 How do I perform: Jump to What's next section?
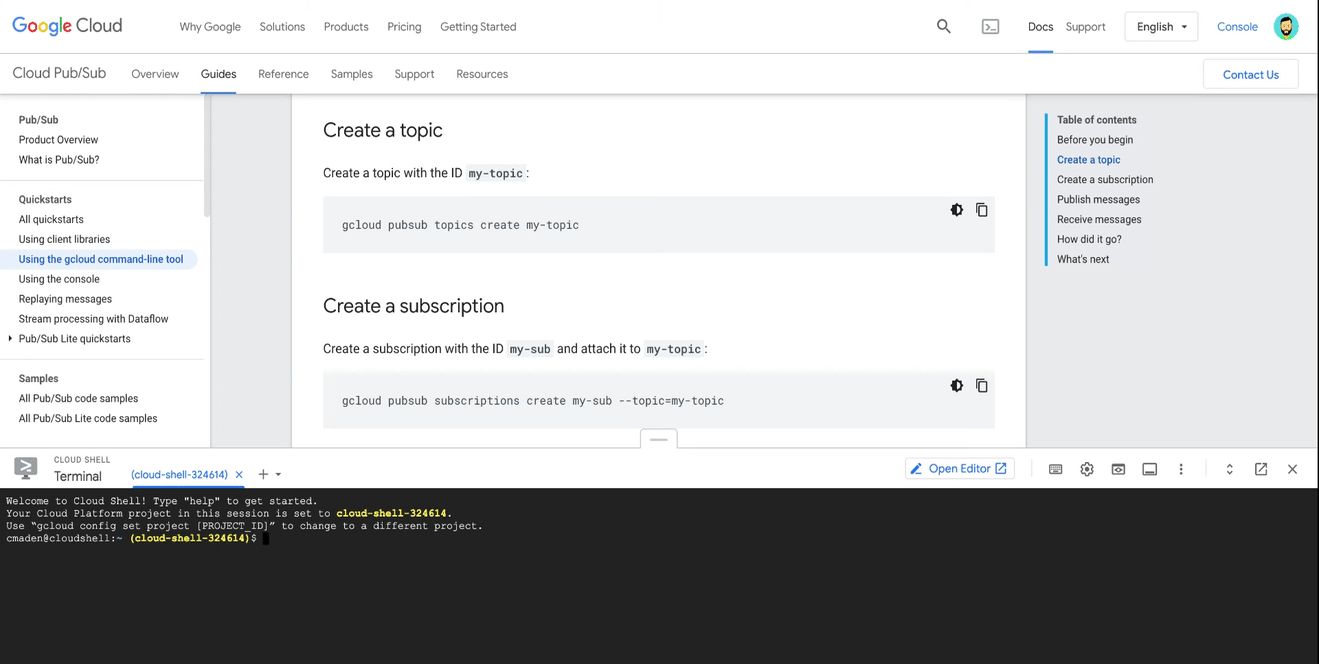1083,260
